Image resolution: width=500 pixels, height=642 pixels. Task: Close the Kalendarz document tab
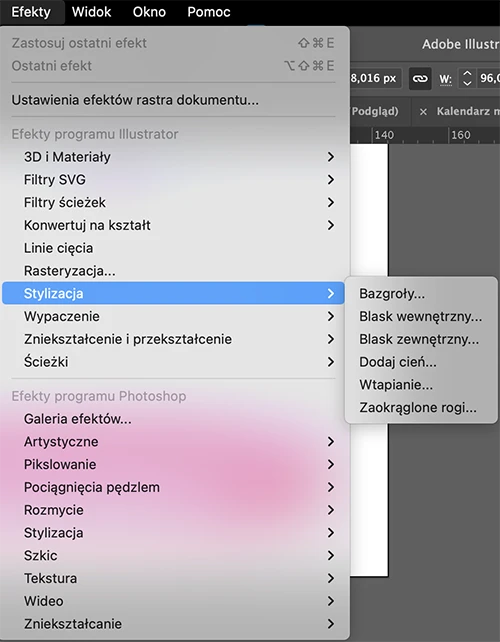(423, 111)
